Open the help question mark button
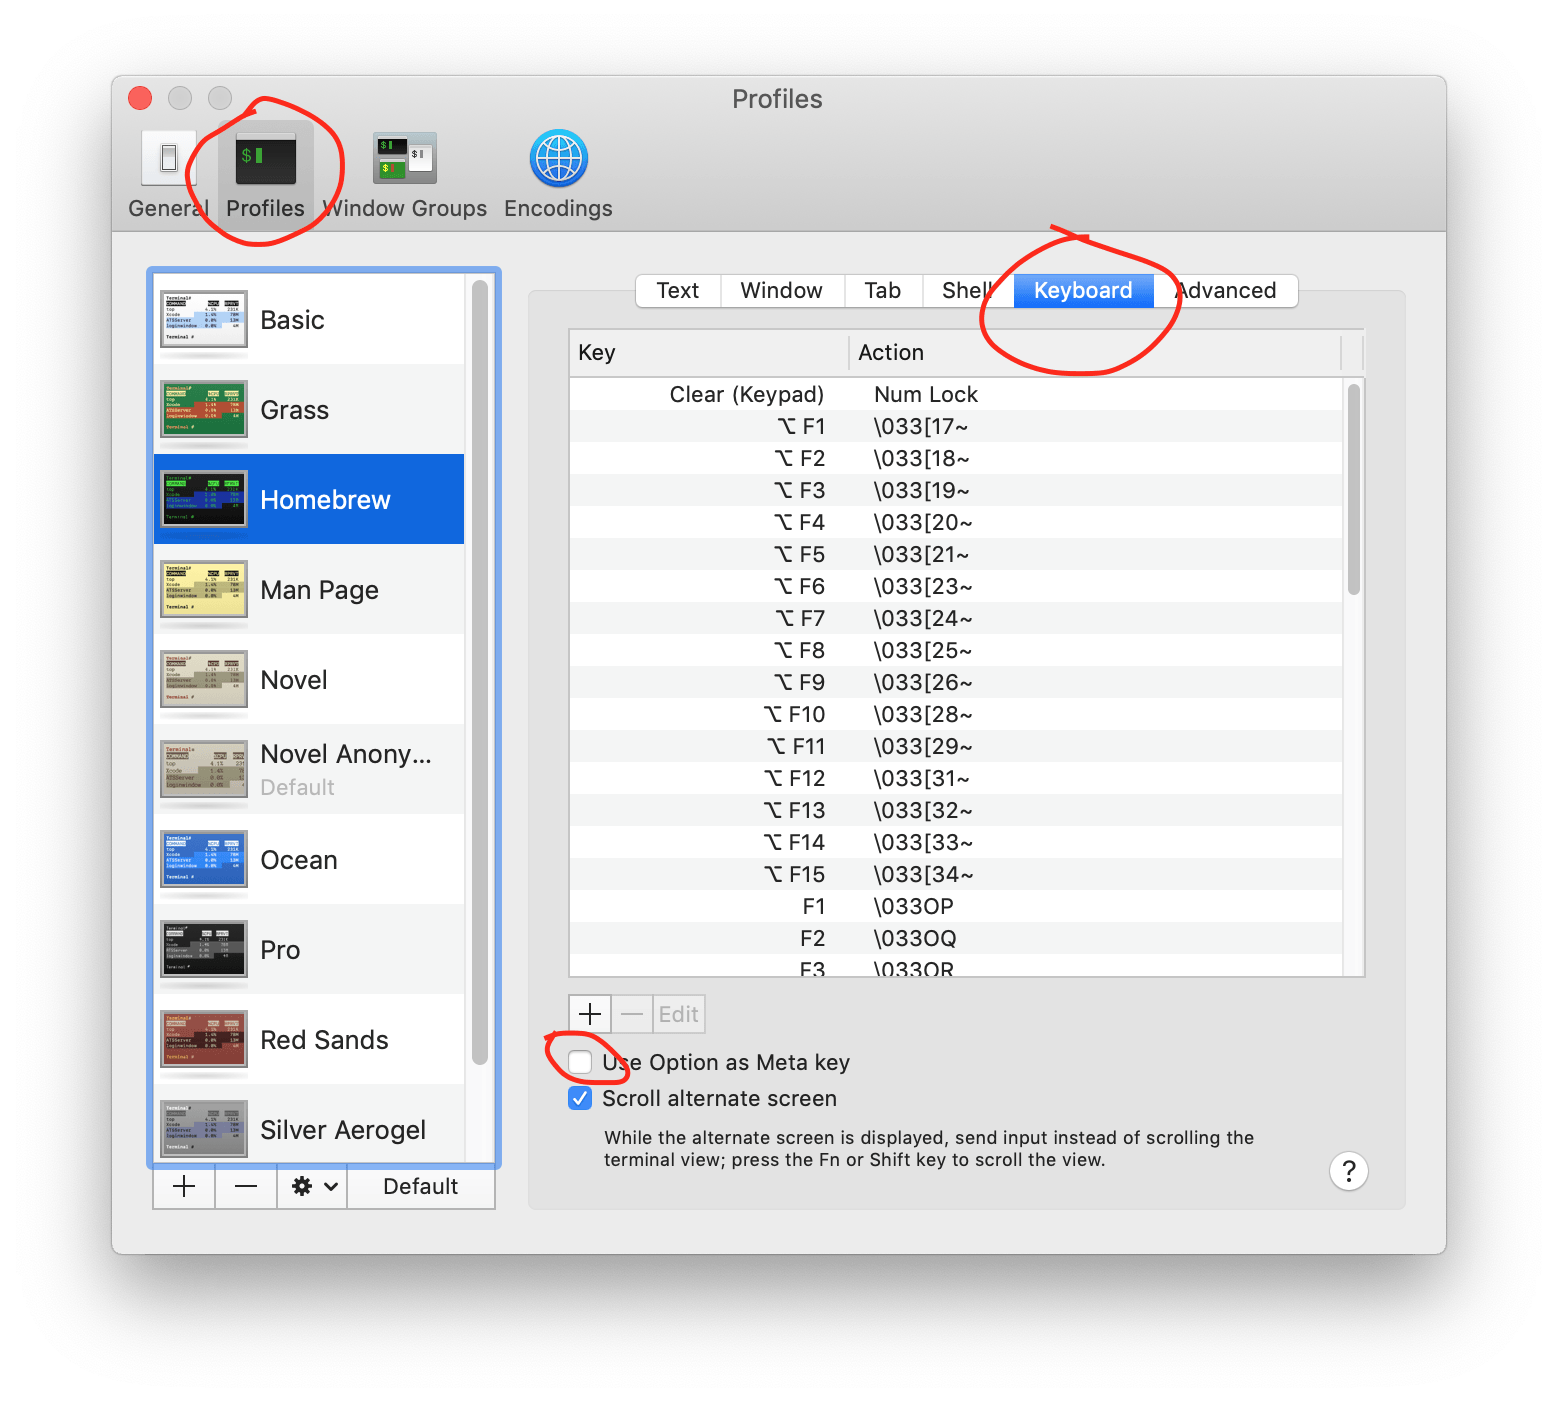 tap(1348, 1171)
